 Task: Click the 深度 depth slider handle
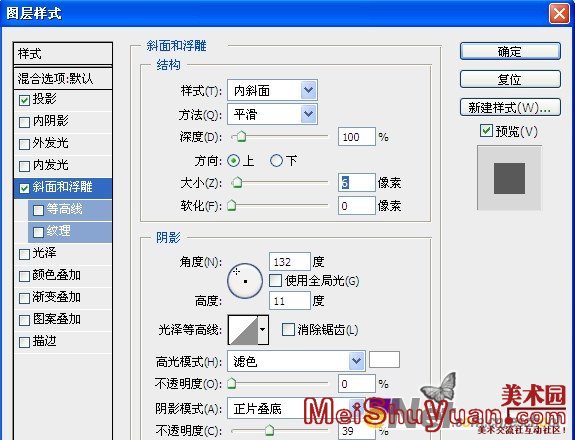[x=241, y=137]
